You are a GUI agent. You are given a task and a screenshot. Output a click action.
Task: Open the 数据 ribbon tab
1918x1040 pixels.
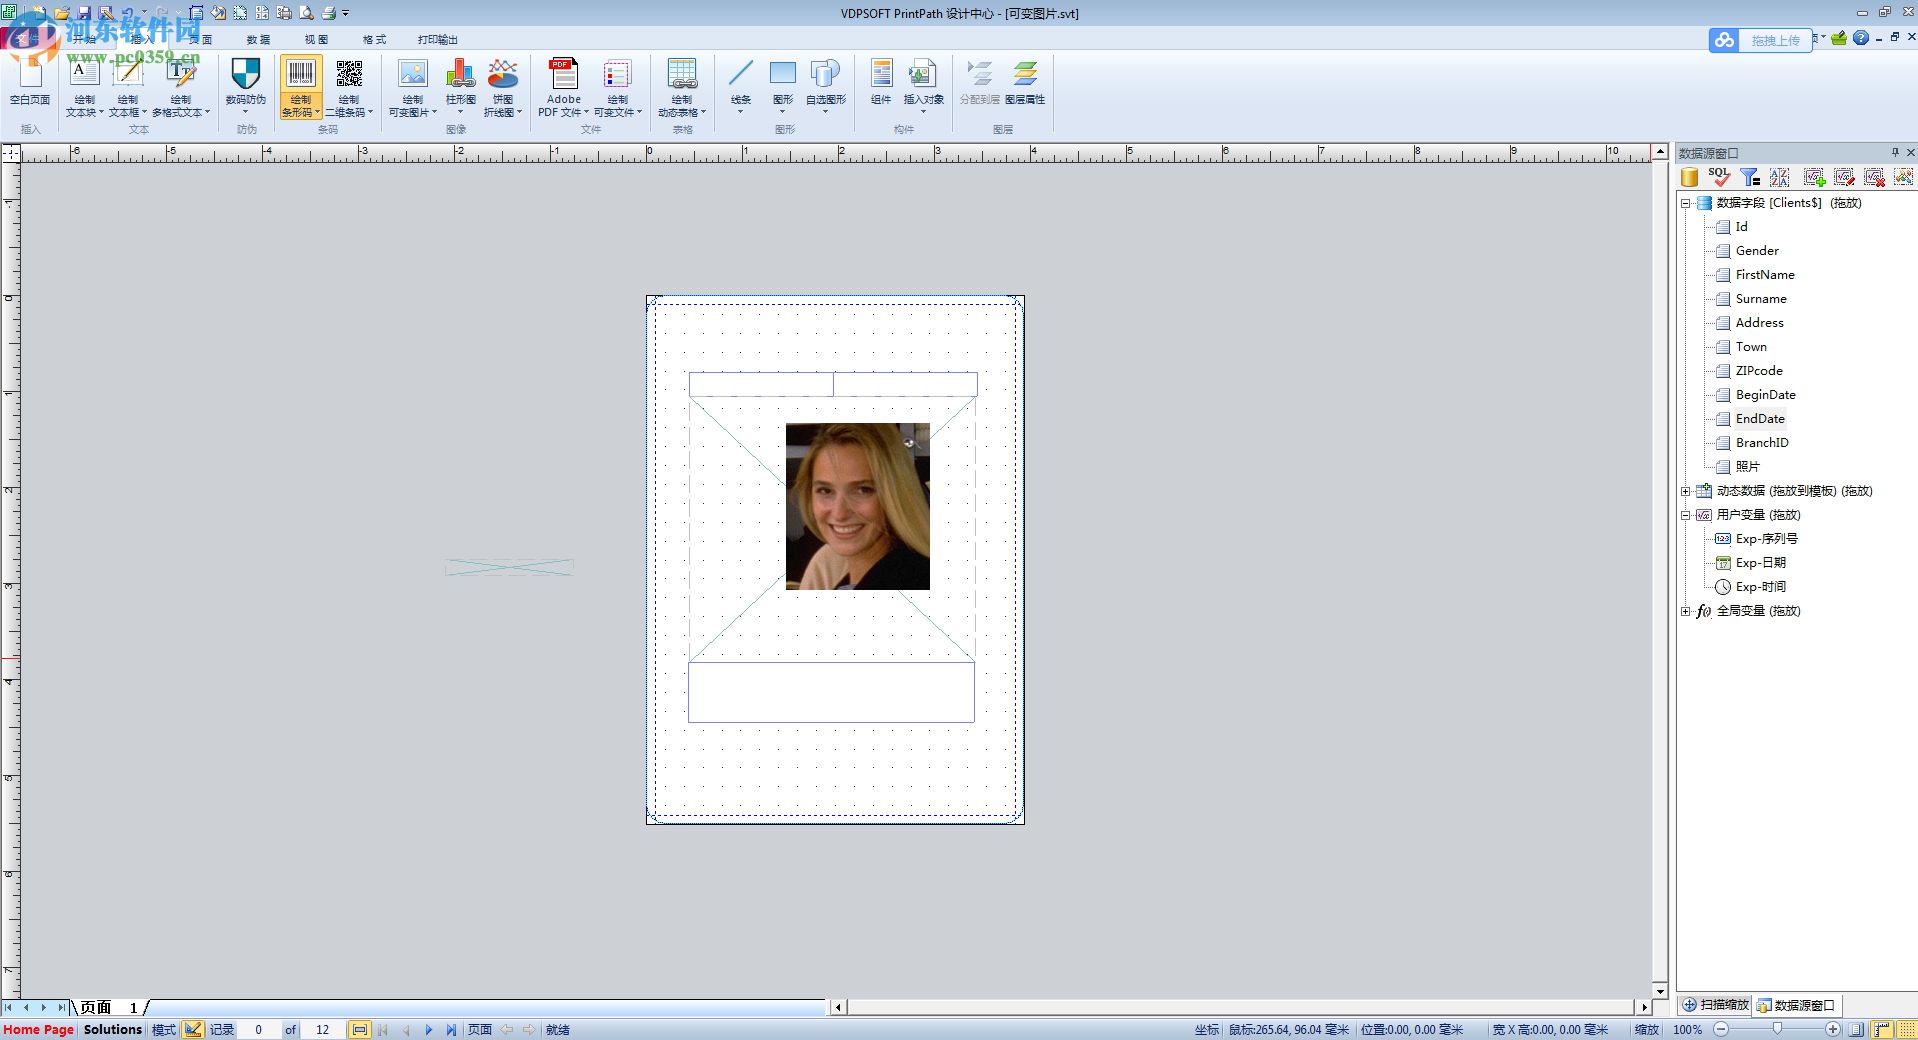[258, 40]
